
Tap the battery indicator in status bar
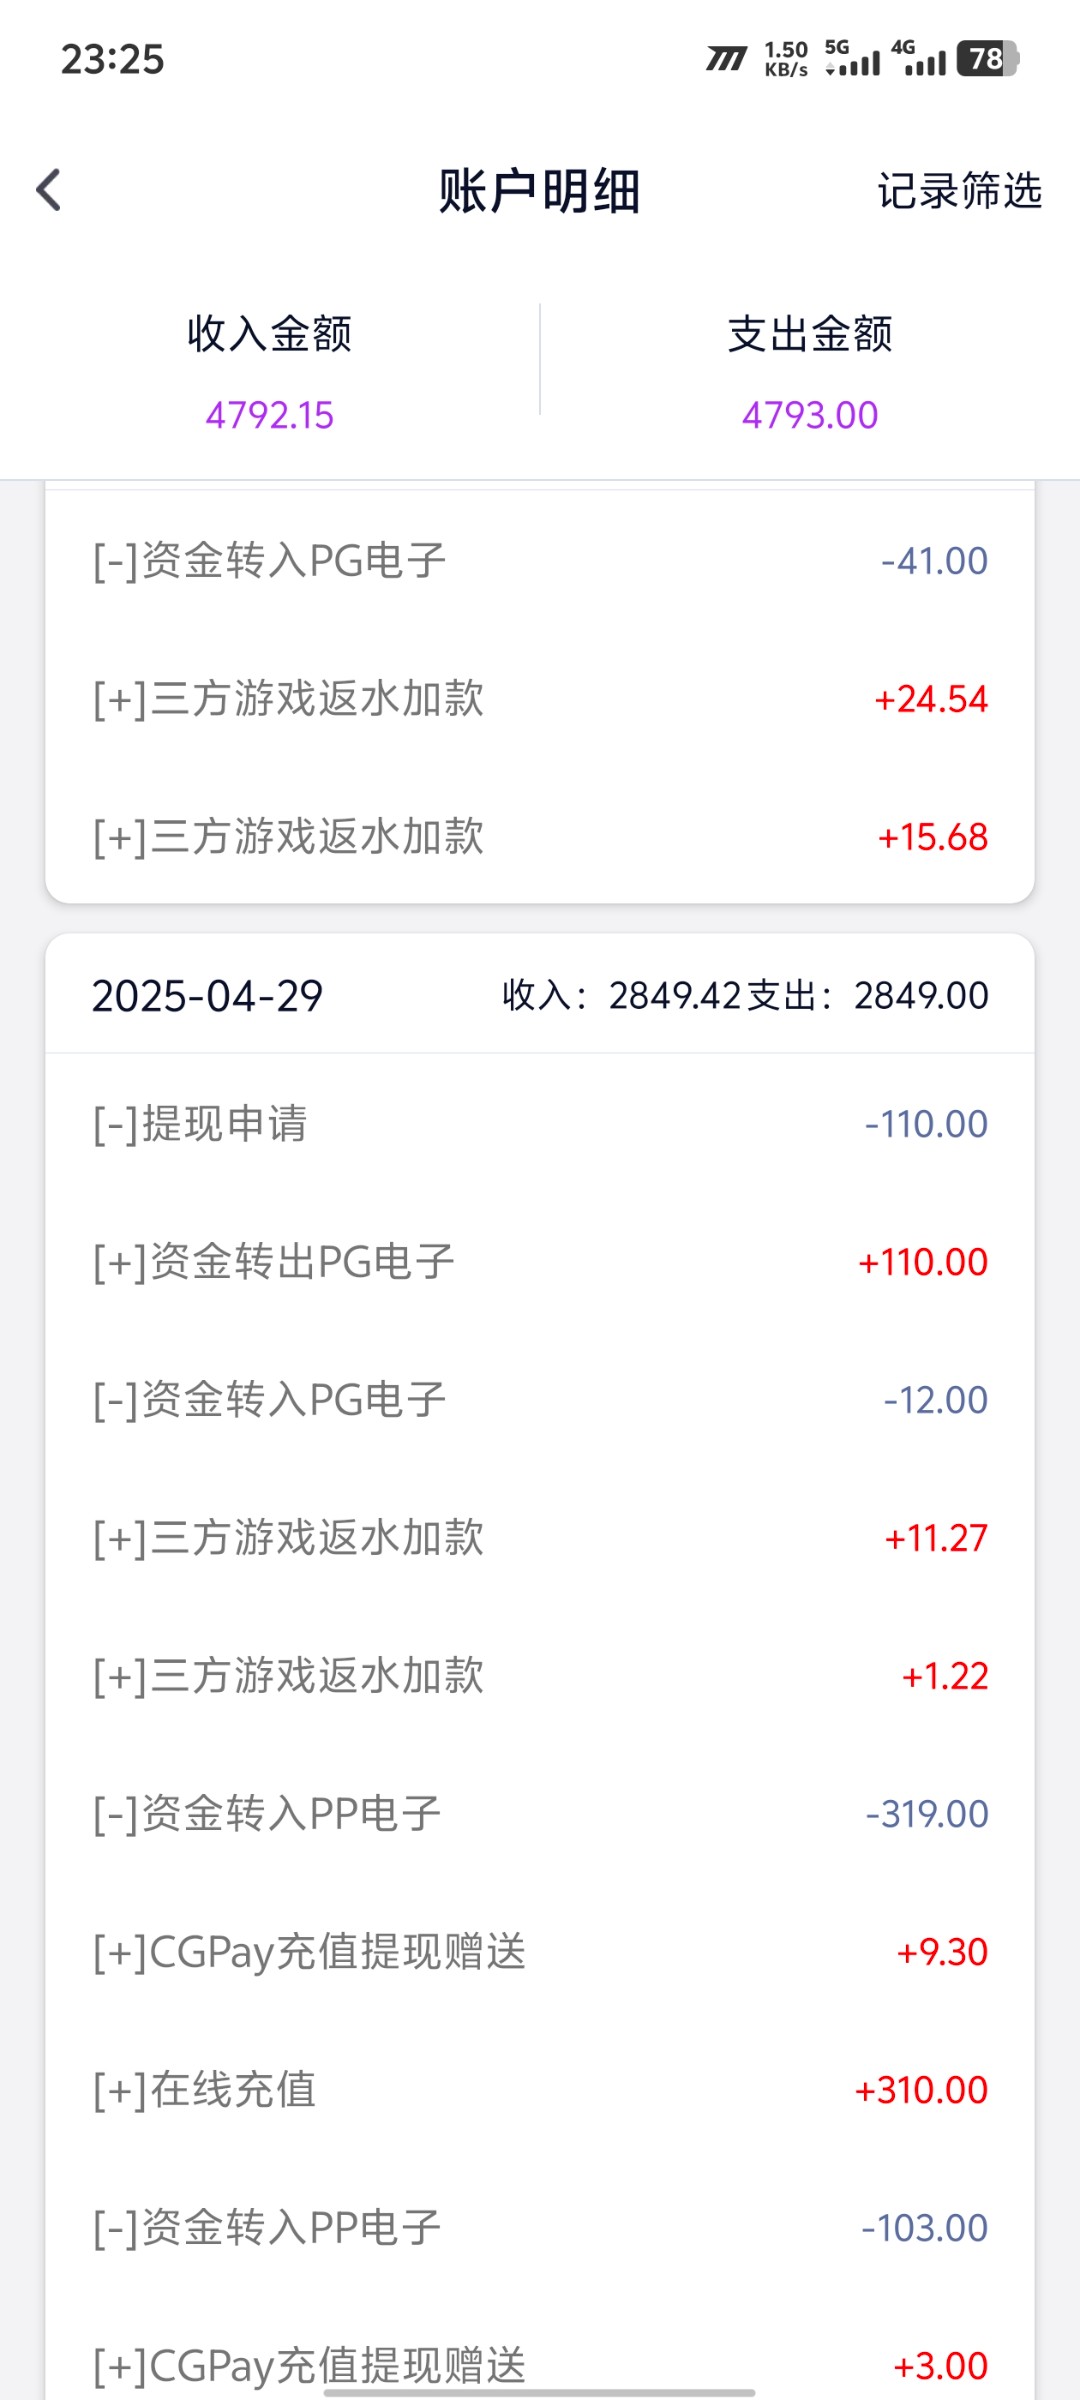pyautogui.click(x=987, y=59)
